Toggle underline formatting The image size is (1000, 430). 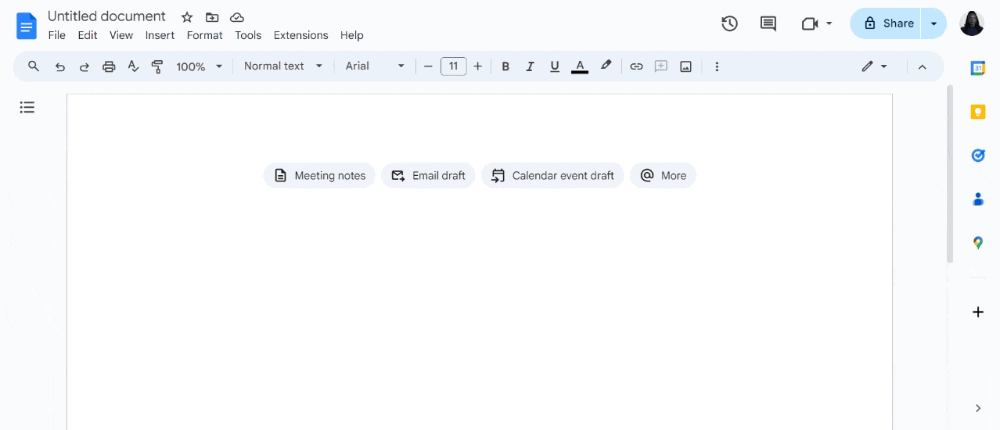point(554,66)
